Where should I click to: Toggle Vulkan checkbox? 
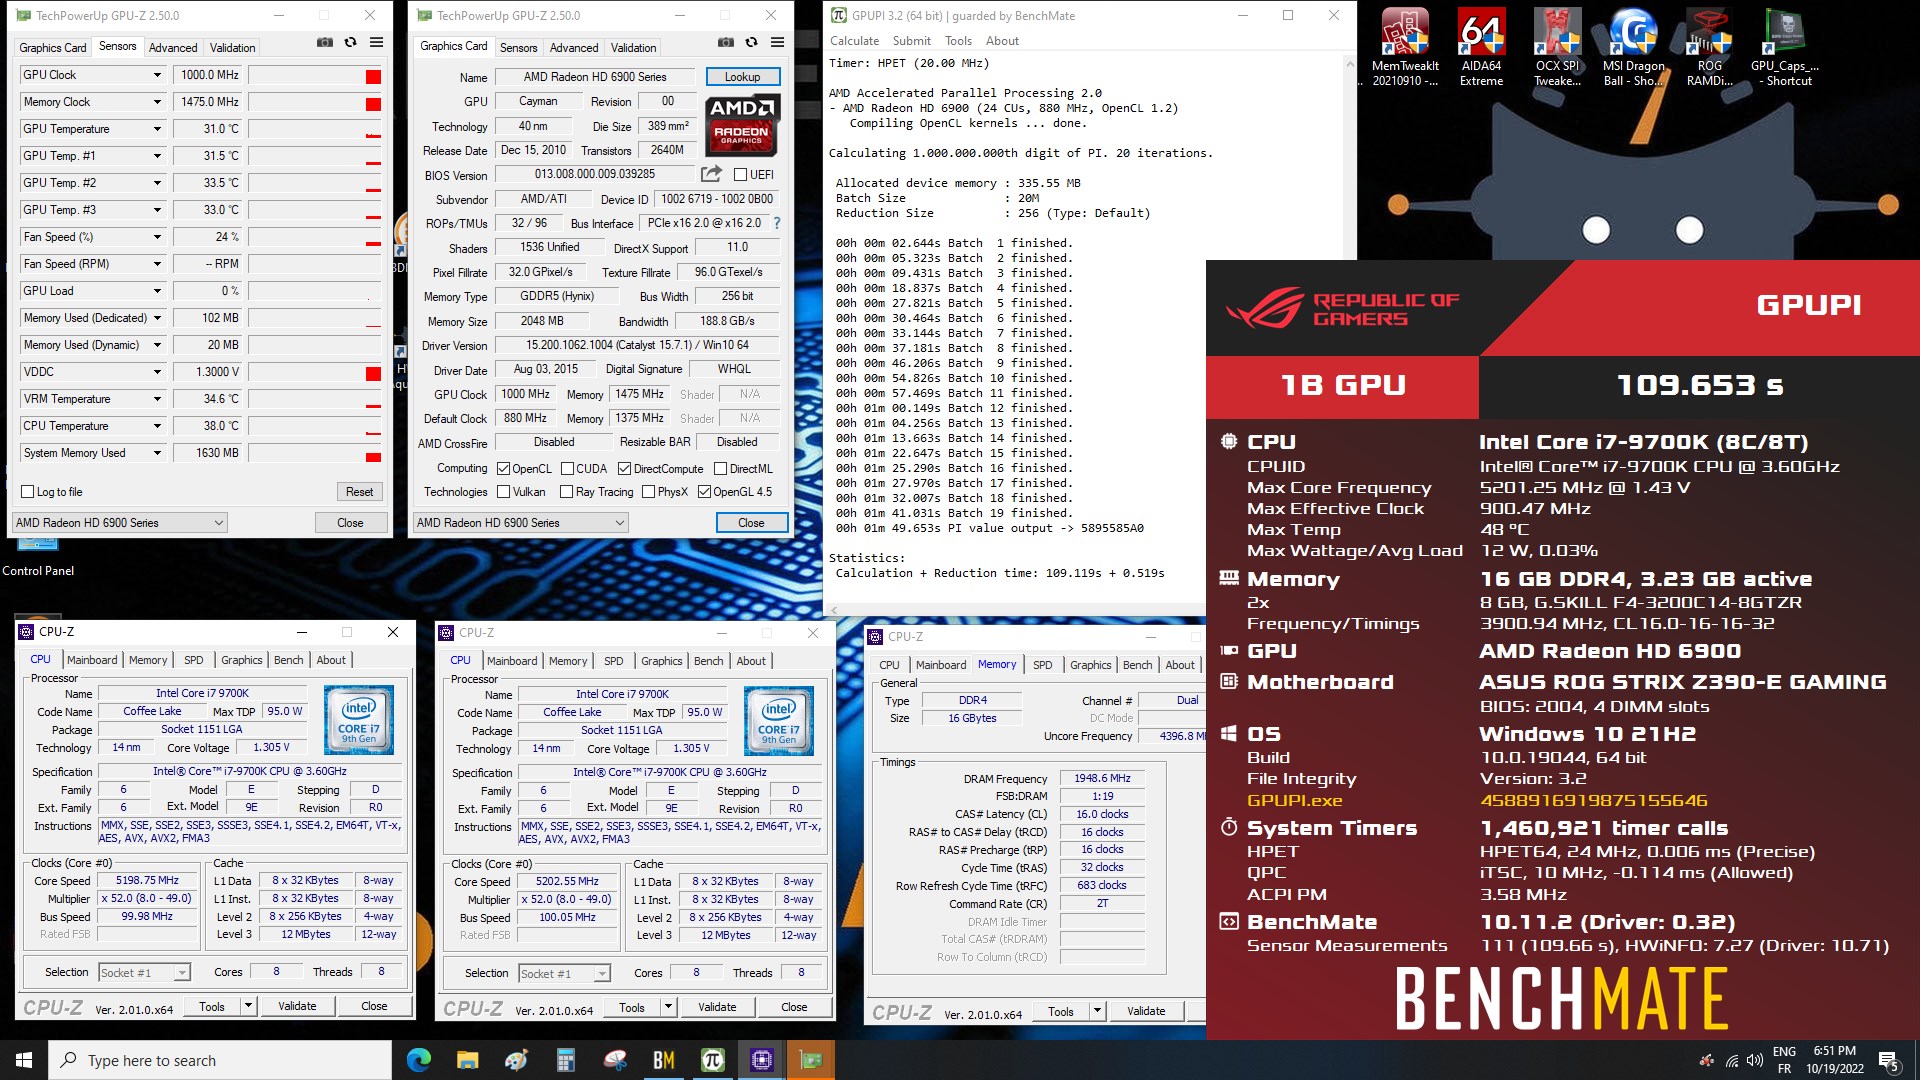click(503, 492)
